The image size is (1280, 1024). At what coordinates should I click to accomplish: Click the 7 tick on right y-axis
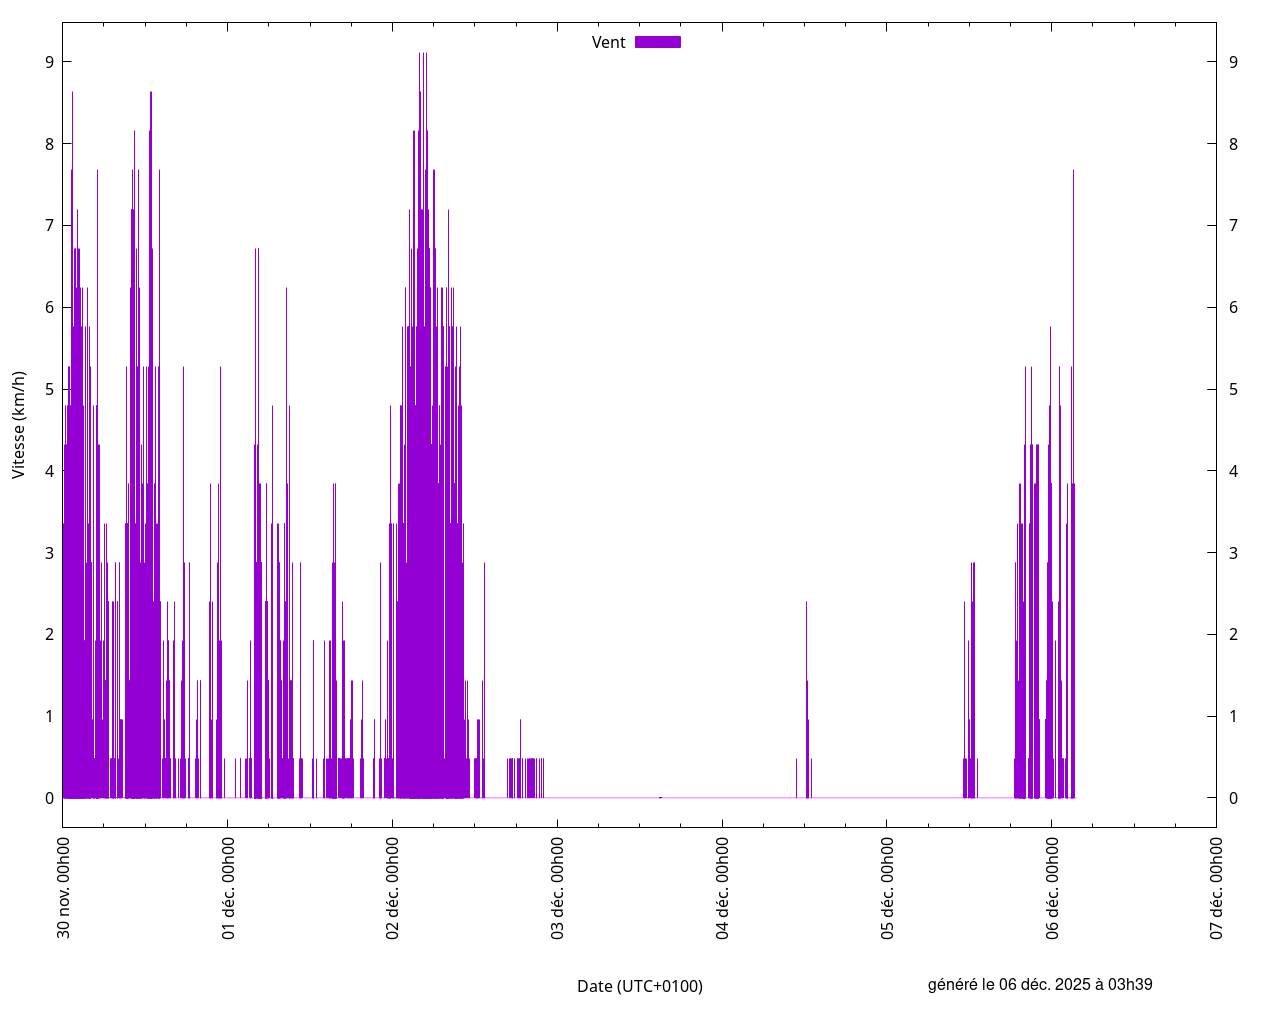pos(1233,225)
